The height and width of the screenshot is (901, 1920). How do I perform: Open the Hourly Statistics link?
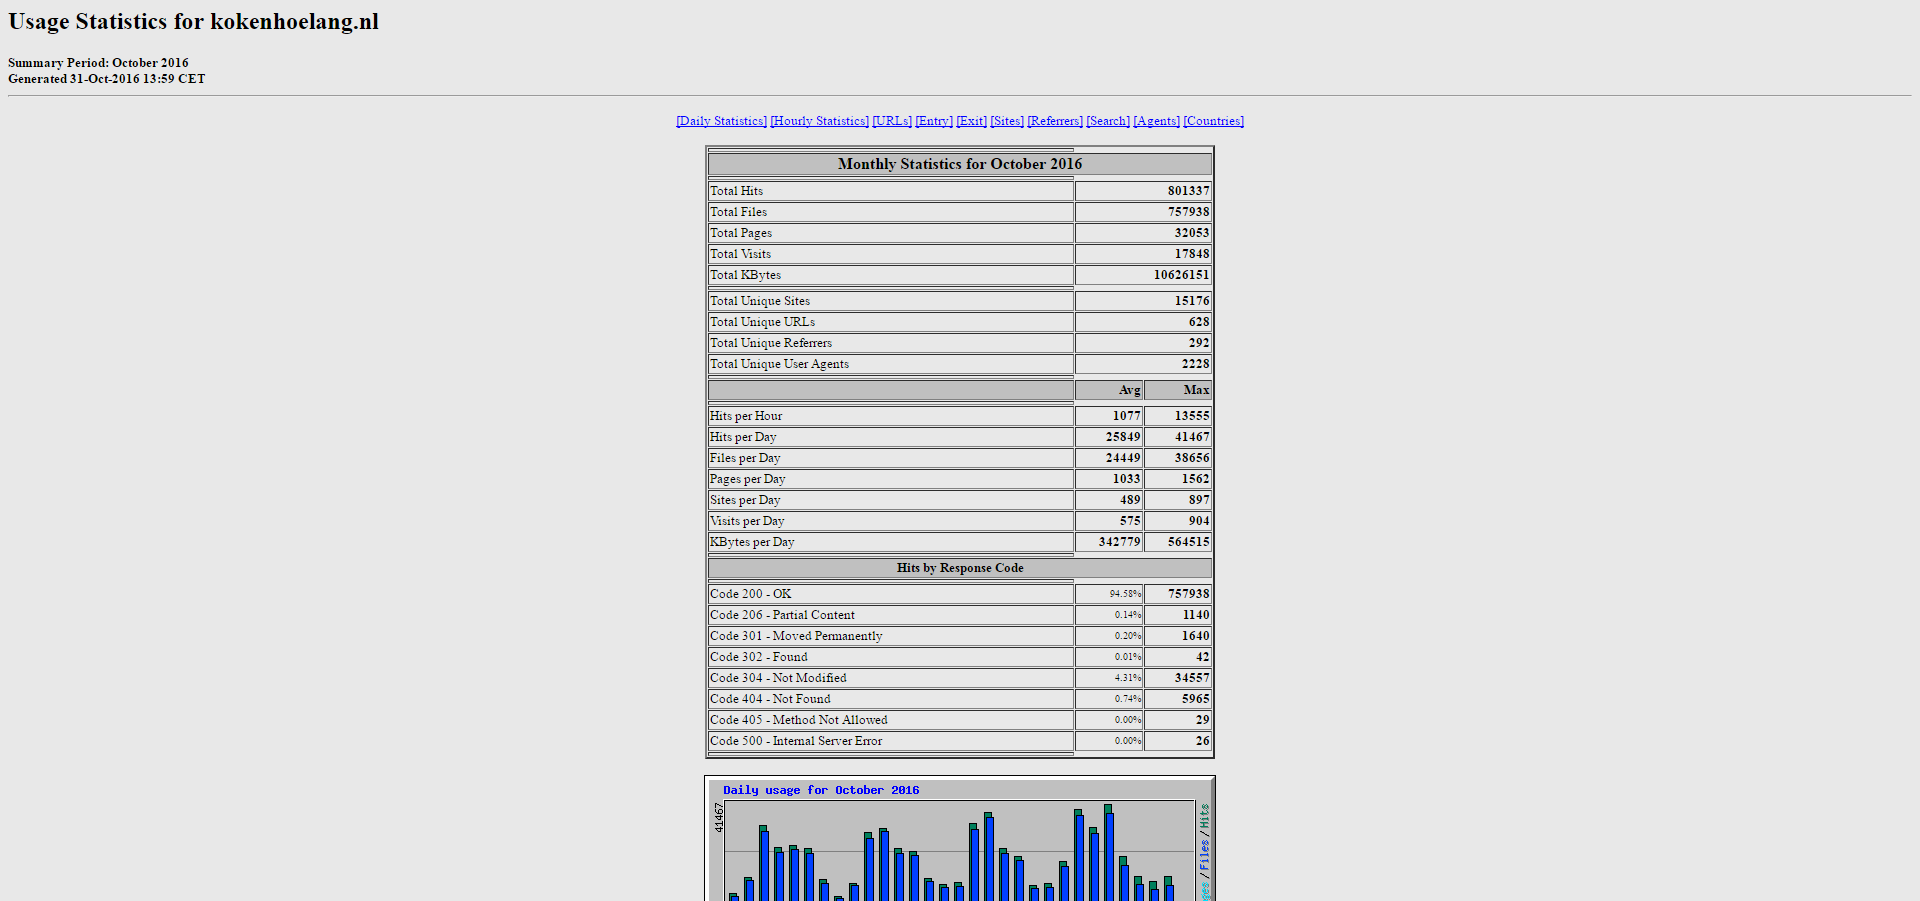(x=819, y=121)
